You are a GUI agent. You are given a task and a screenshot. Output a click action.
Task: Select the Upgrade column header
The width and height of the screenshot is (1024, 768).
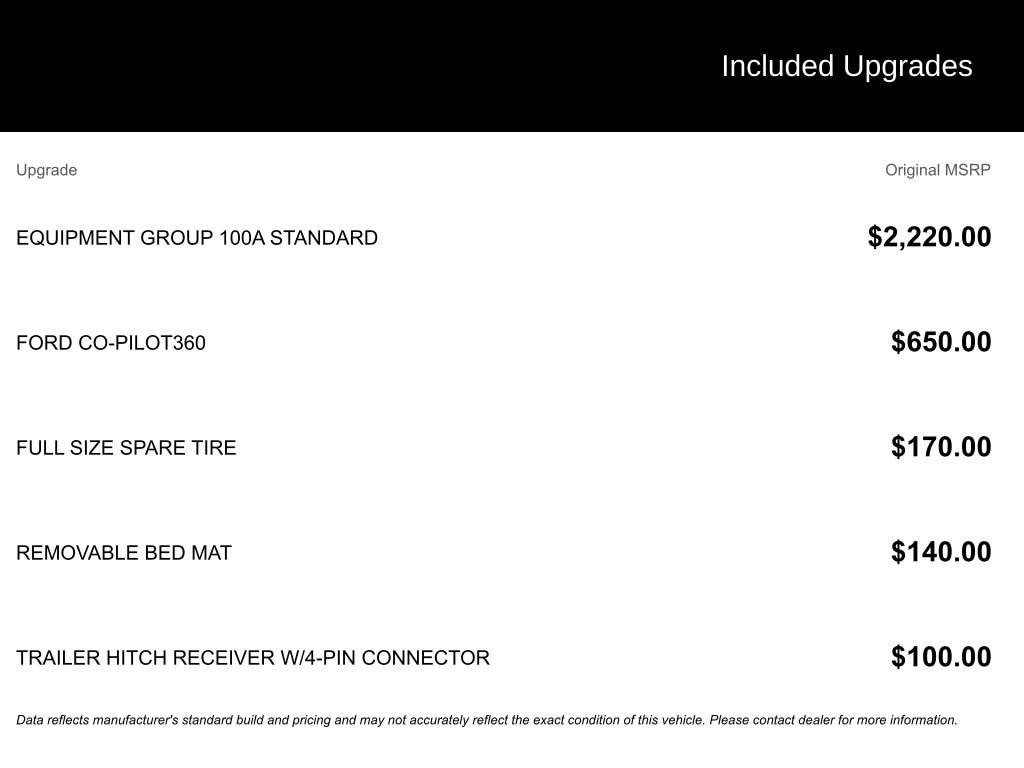pos(47,170)
